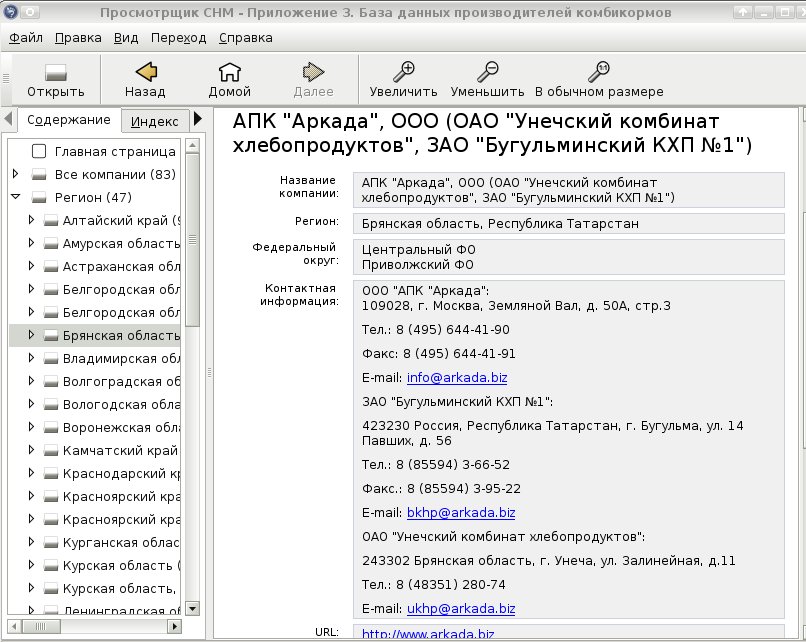Click the Факс.: 8 (85594) 3-95-22 text

[x=441, y=488]
